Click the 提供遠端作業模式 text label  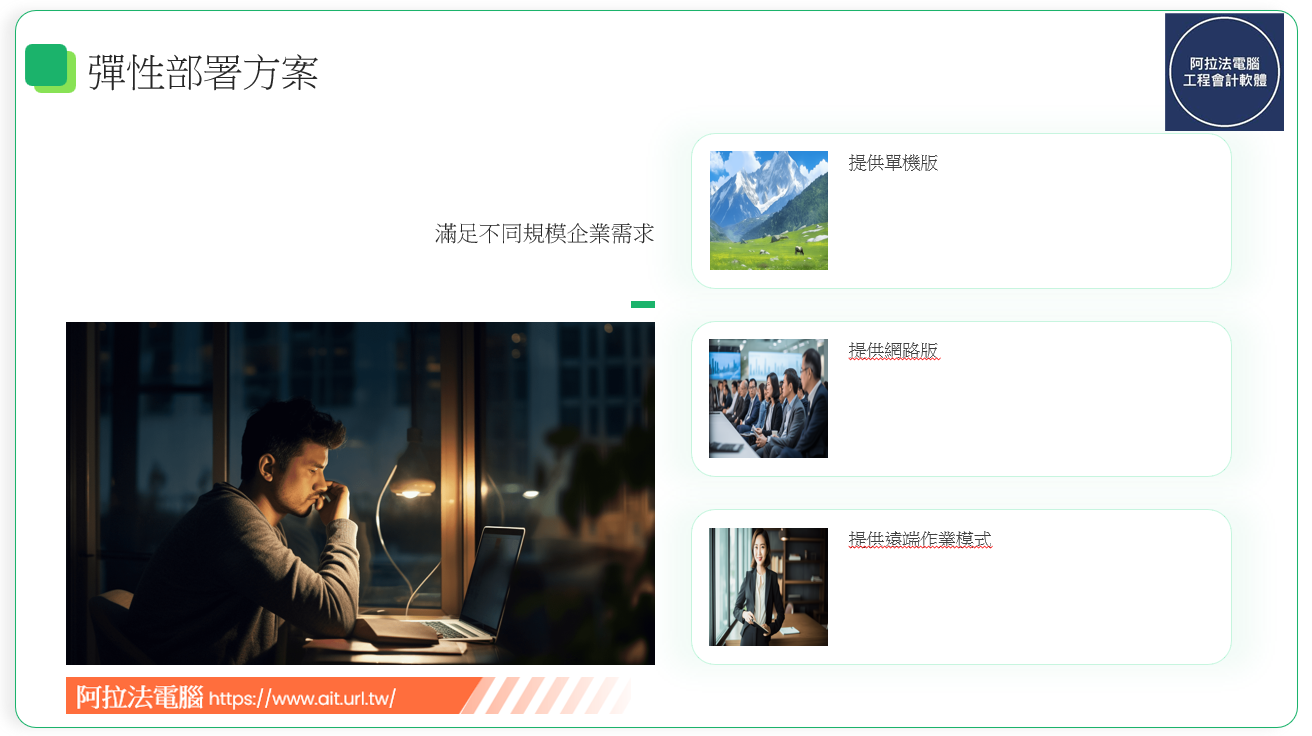(x=920, y=539)
